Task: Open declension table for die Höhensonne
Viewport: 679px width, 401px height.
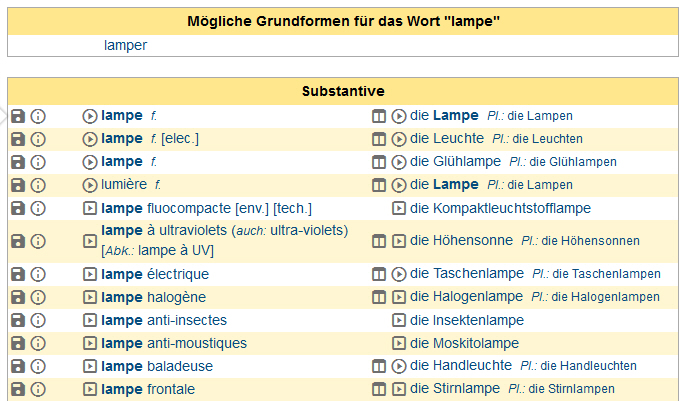Action: click(x=379, y=241)
